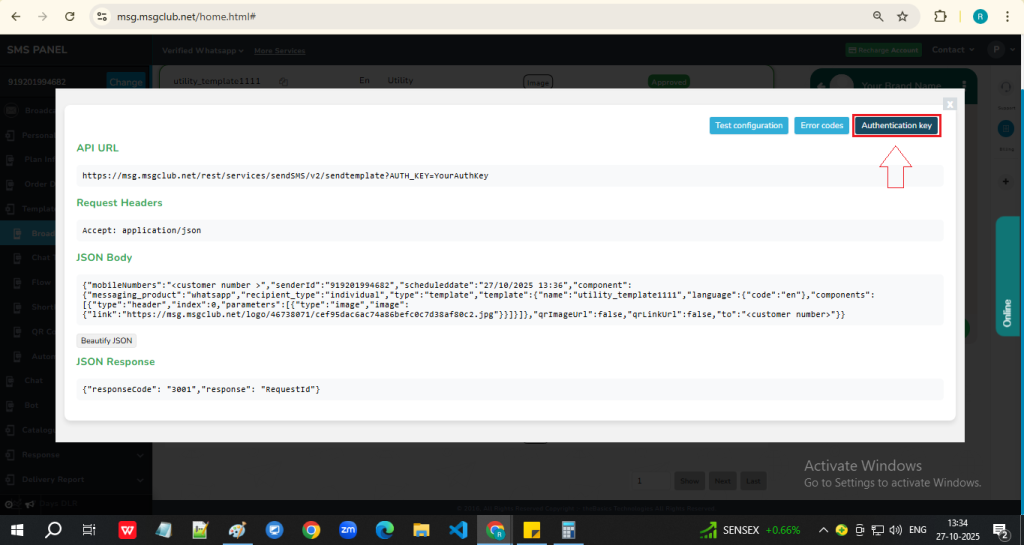Open the Extensions puzzle icon
The height and width of the screenshot is (545, 1024).
tap(940, 17)
